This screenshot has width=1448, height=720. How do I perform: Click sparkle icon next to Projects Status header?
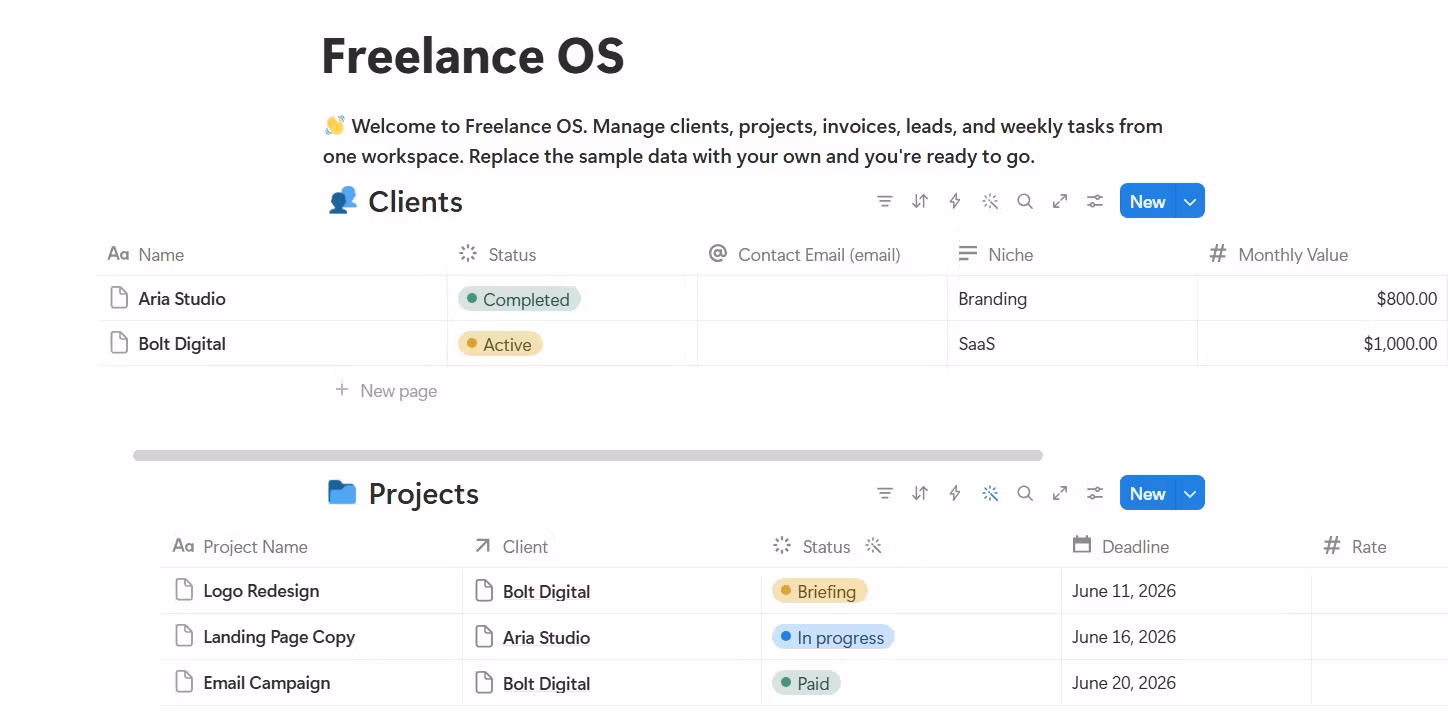click(873, 546)
